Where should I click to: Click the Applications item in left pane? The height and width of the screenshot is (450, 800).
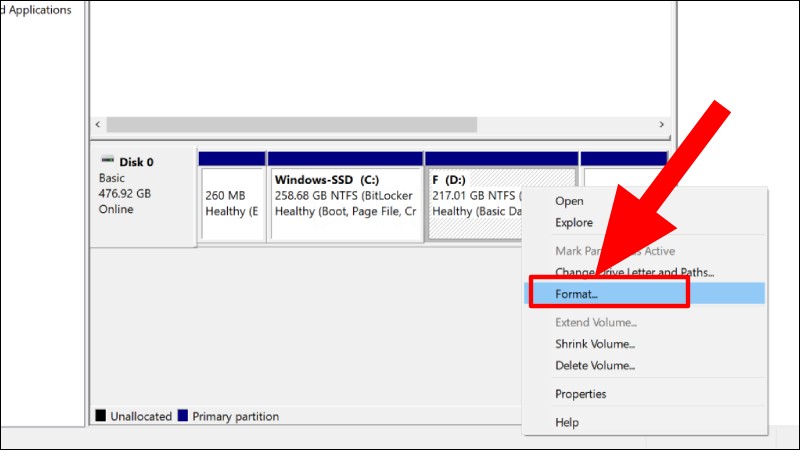coord(38,10)
